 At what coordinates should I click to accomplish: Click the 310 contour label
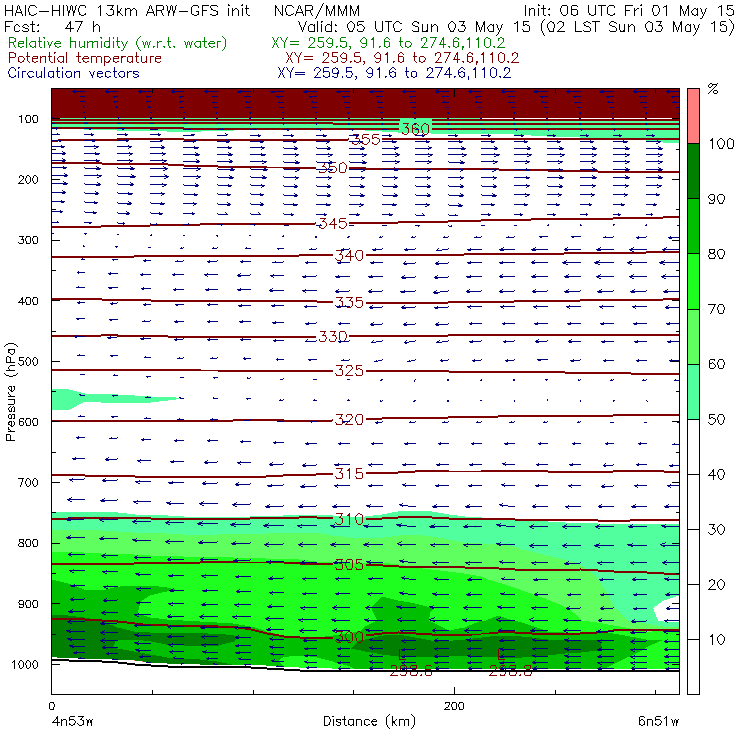pos(349,520)
